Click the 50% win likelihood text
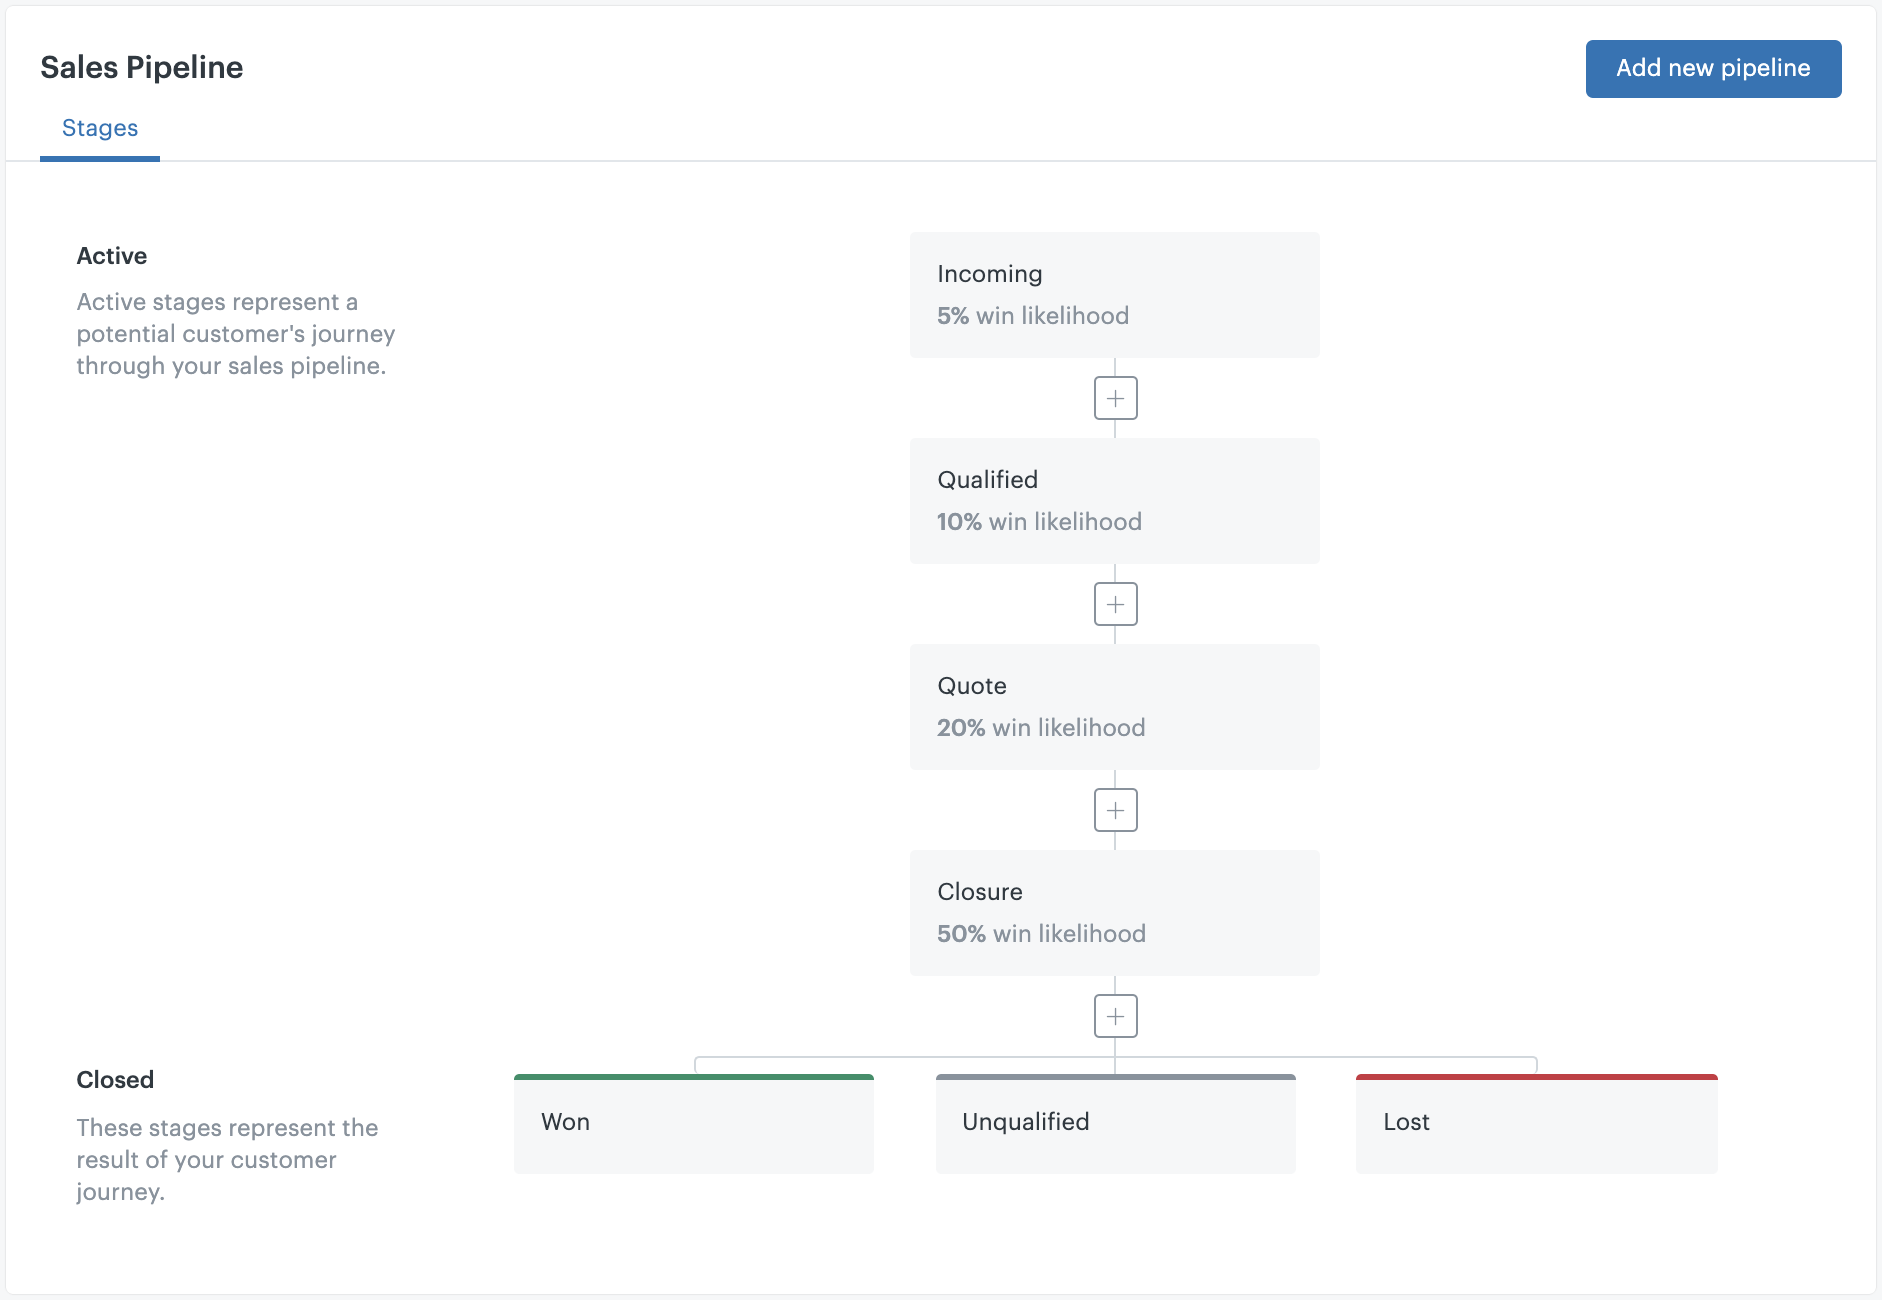 point(1041,934)
